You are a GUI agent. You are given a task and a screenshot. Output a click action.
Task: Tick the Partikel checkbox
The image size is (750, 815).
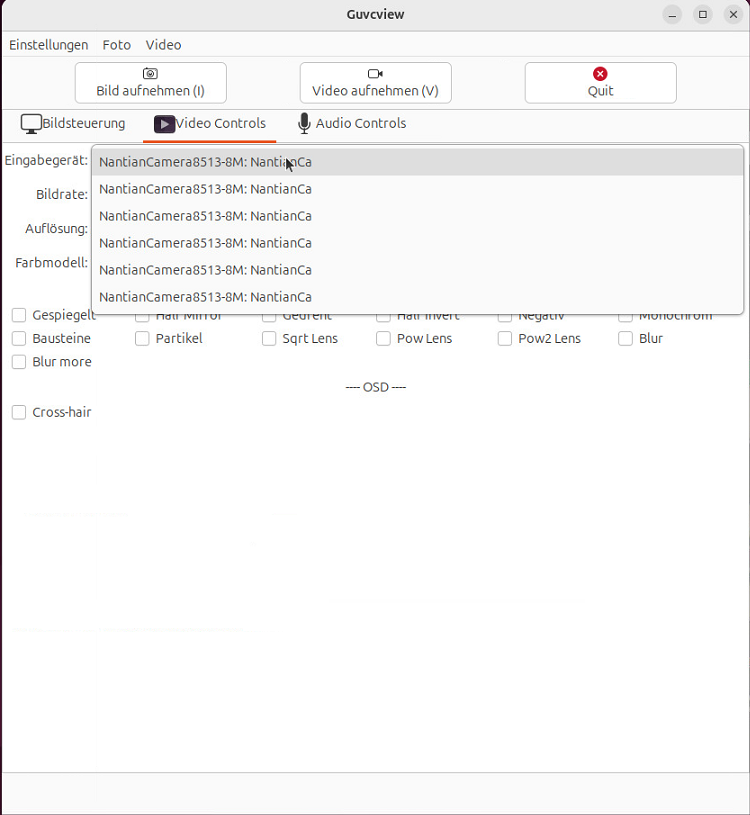tap(142, 338)
